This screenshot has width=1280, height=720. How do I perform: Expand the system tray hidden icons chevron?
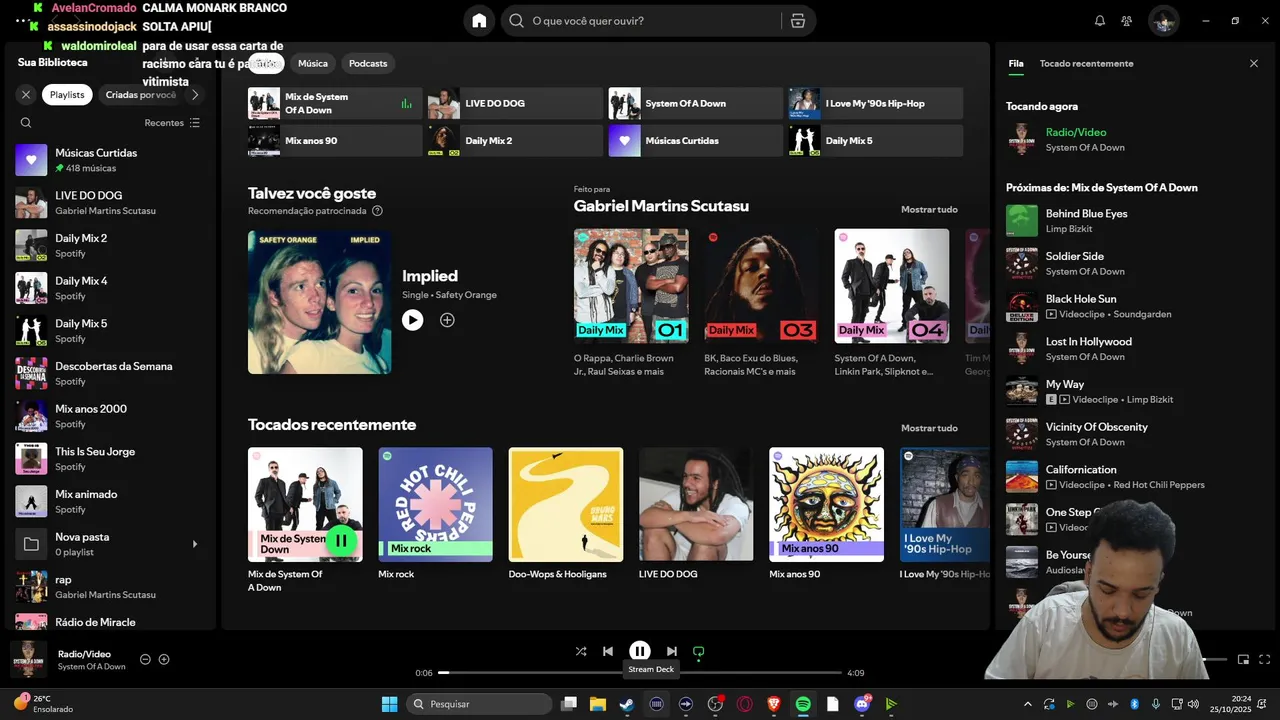click(x=1027, y=704)
